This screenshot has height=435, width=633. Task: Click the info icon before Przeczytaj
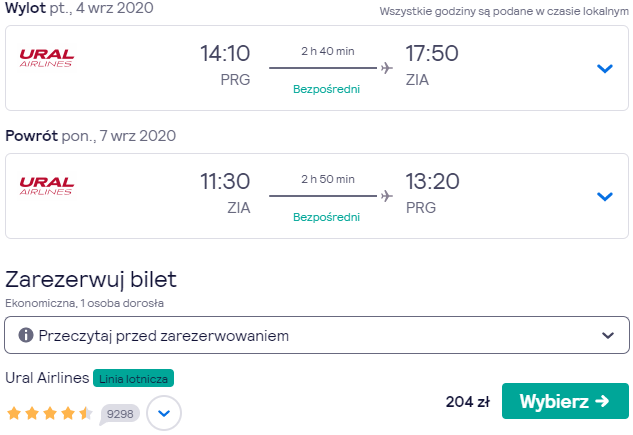pos(26,335)
